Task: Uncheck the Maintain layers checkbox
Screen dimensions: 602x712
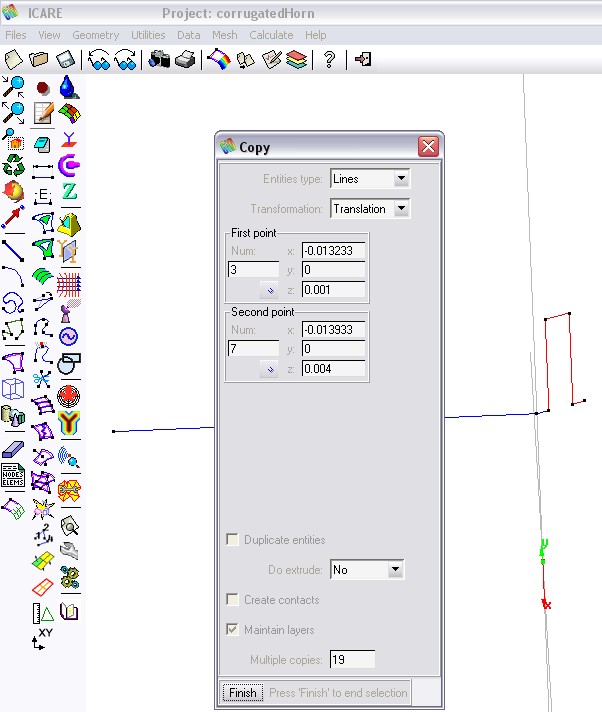Action: pos(232,629)
